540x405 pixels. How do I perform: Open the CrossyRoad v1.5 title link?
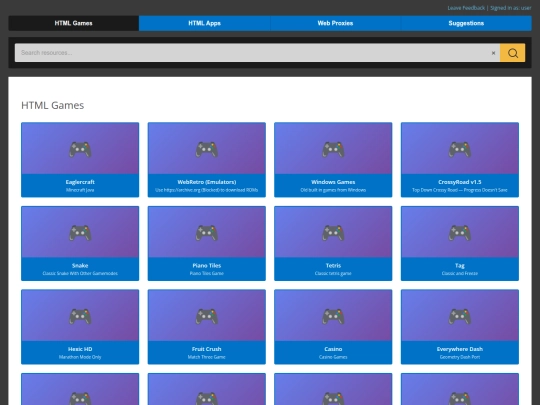point(460,182)
